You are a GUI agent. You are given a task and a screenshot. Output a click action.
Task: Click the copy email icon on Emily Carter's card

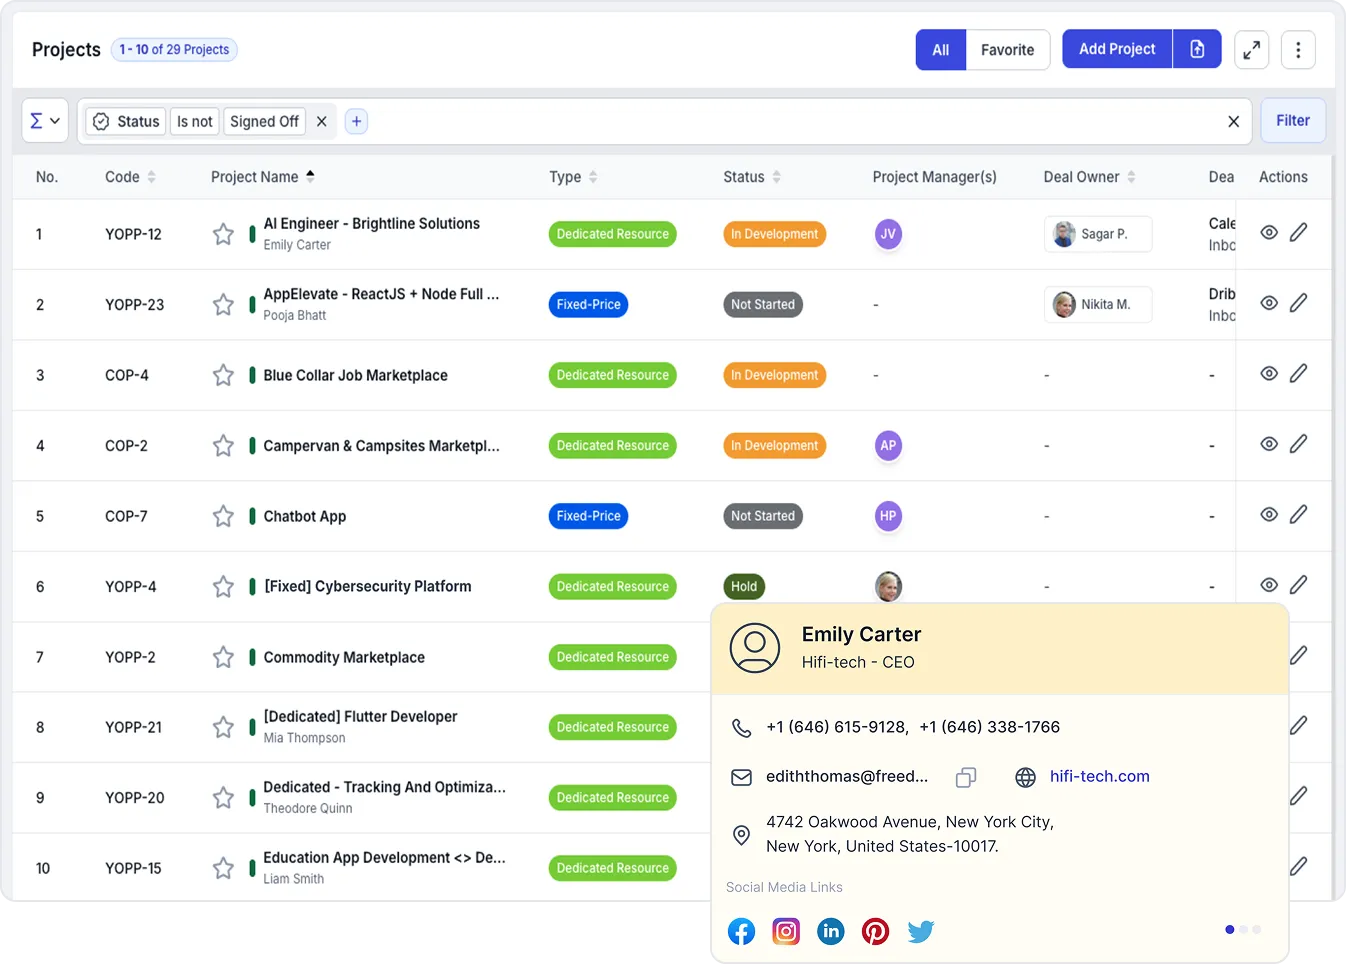tap(965, 776)
